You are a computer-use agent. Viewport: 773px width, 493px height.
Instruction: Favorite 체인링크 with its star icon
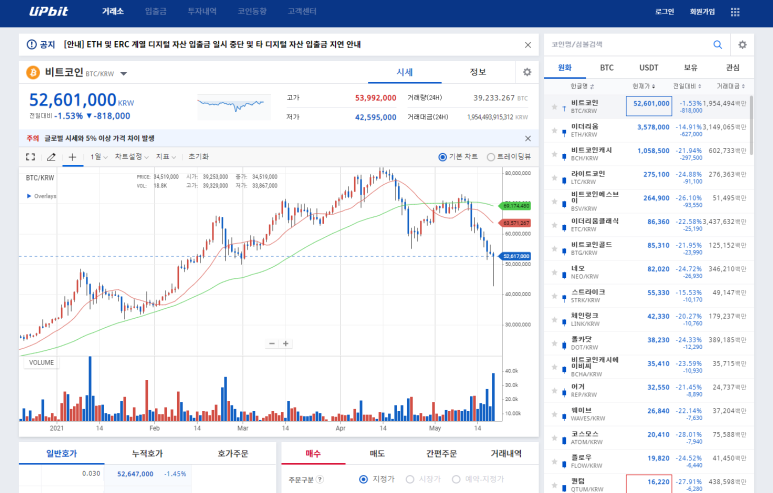(555, 320)
